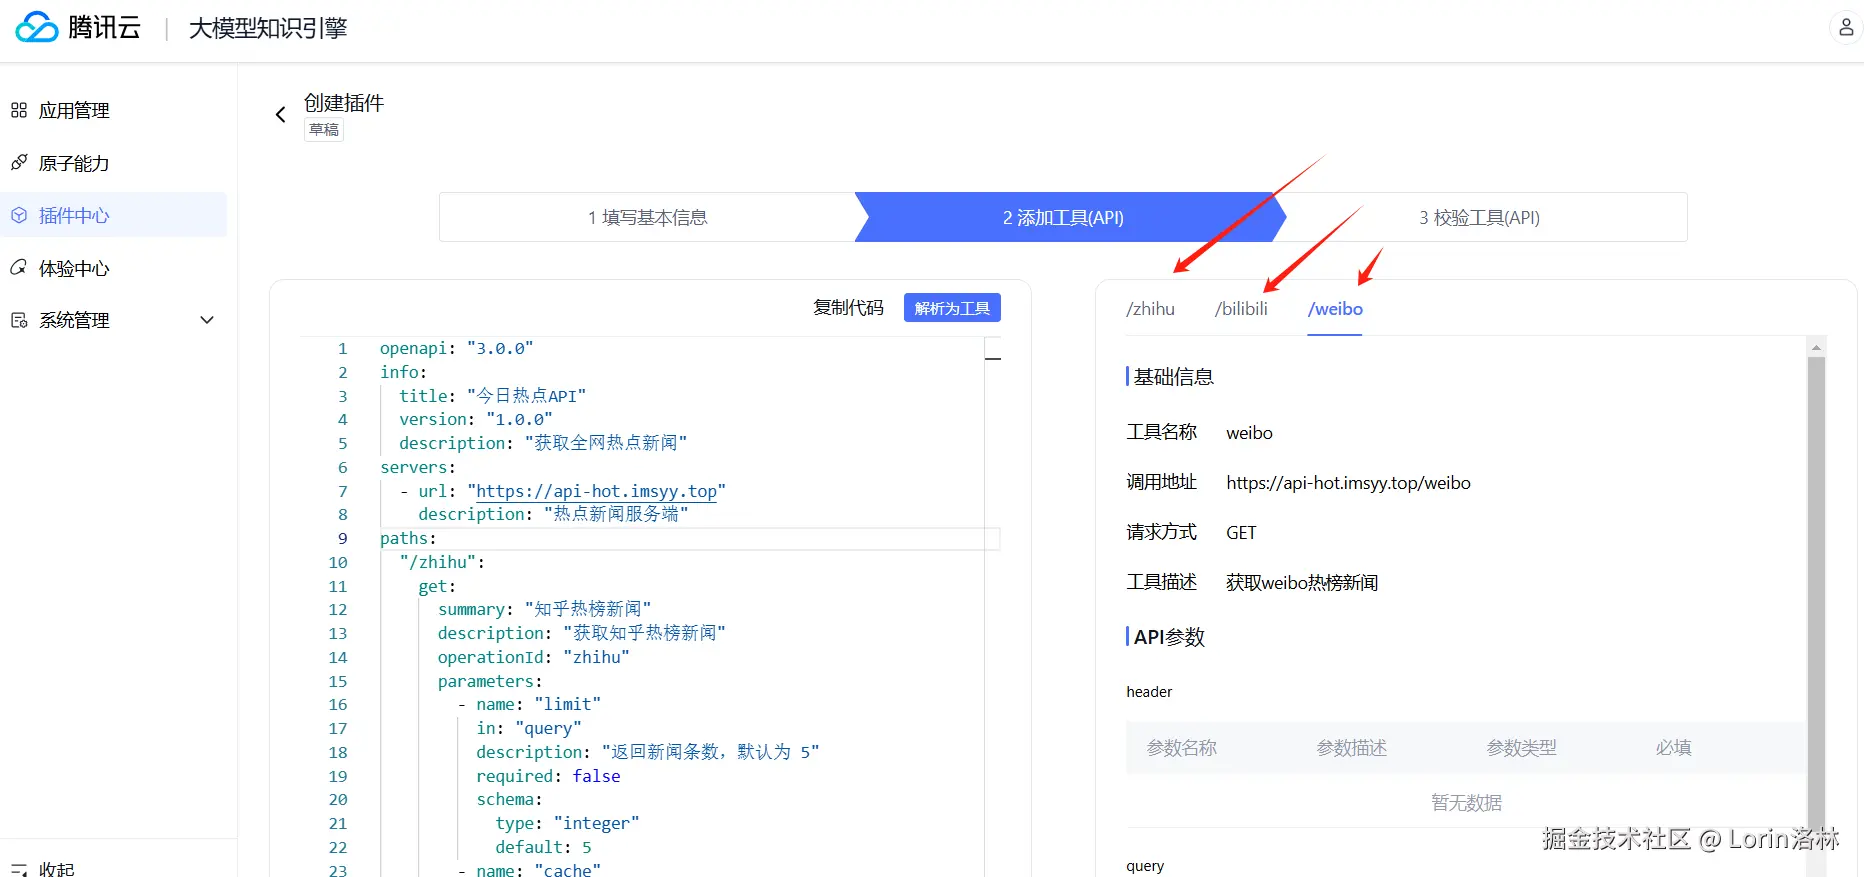
Task: Click the 调用地址 value https://api-hot.imsyy.top/weibo
Action: (x=1348, y=483)
